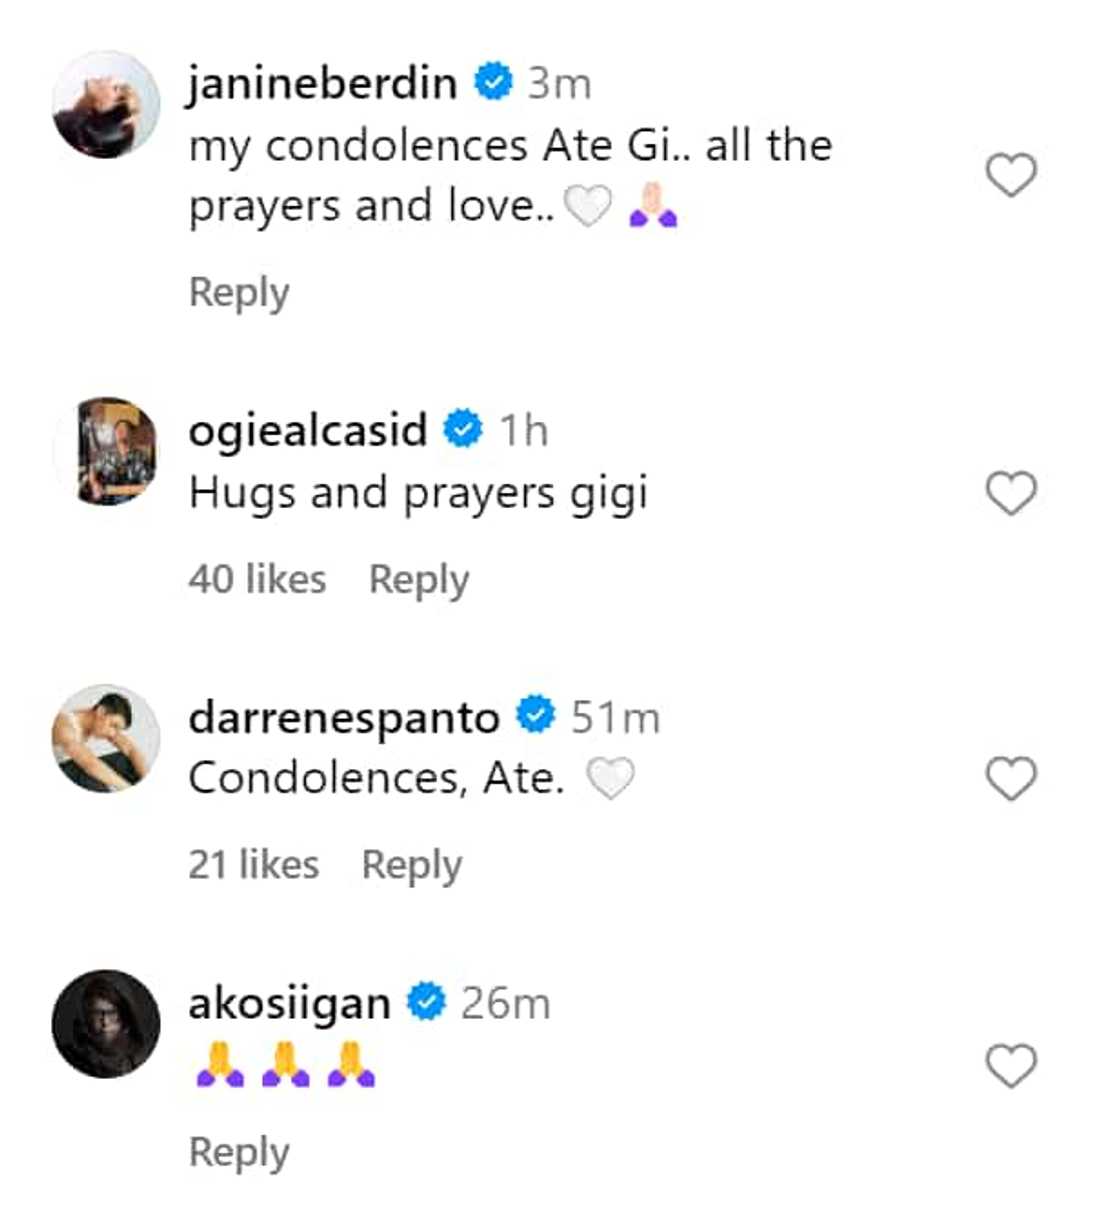
Task: Like darrenespanto's condolences comment
Action: tap(1011, 779)
